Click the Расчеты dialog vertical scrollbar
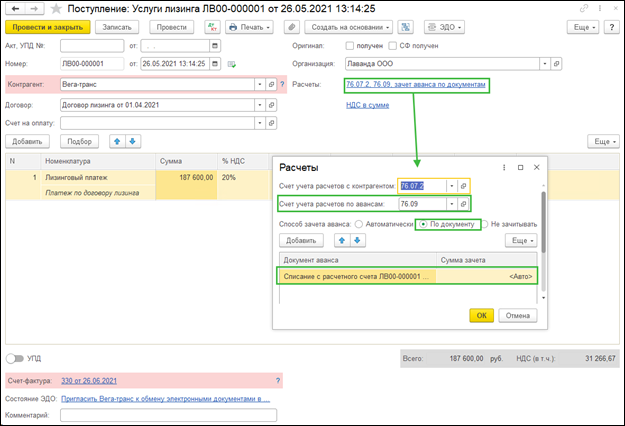The width and height of the screenshot is (625, 426). (x=543, y=222)
